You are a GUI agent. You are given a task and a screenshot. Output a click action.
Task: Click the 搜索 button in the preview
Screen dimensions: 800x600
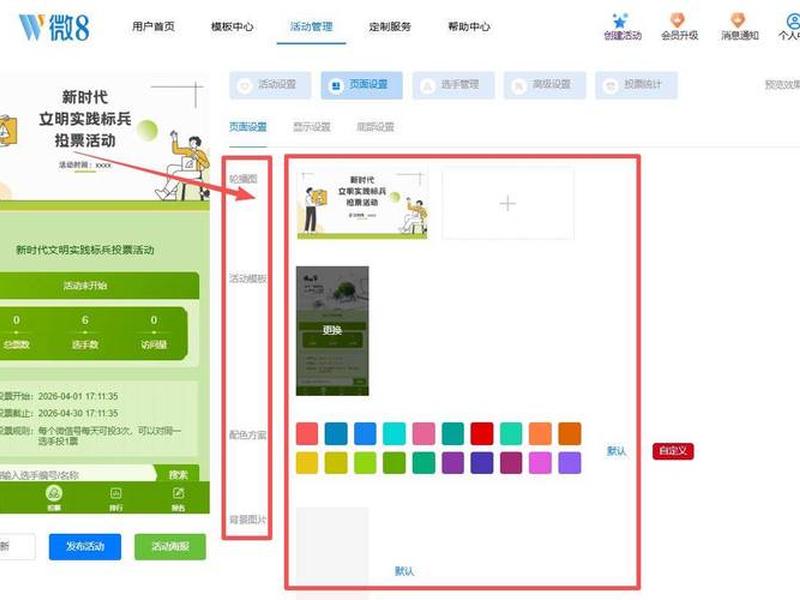[x=178, y=474]
